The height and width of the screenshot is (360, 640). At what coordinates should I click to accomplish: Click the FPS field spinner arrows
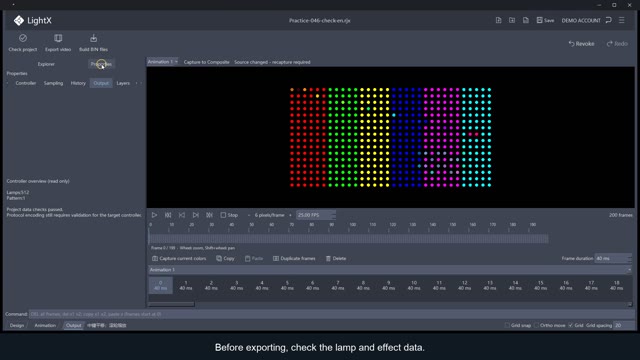pyautogui.click(x=333, y=215)
